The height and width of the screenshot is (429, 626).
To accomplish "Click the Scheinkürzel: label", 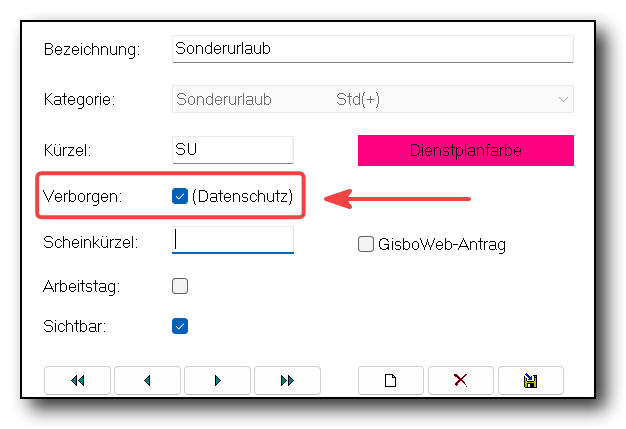I will [x=91, y=242].
